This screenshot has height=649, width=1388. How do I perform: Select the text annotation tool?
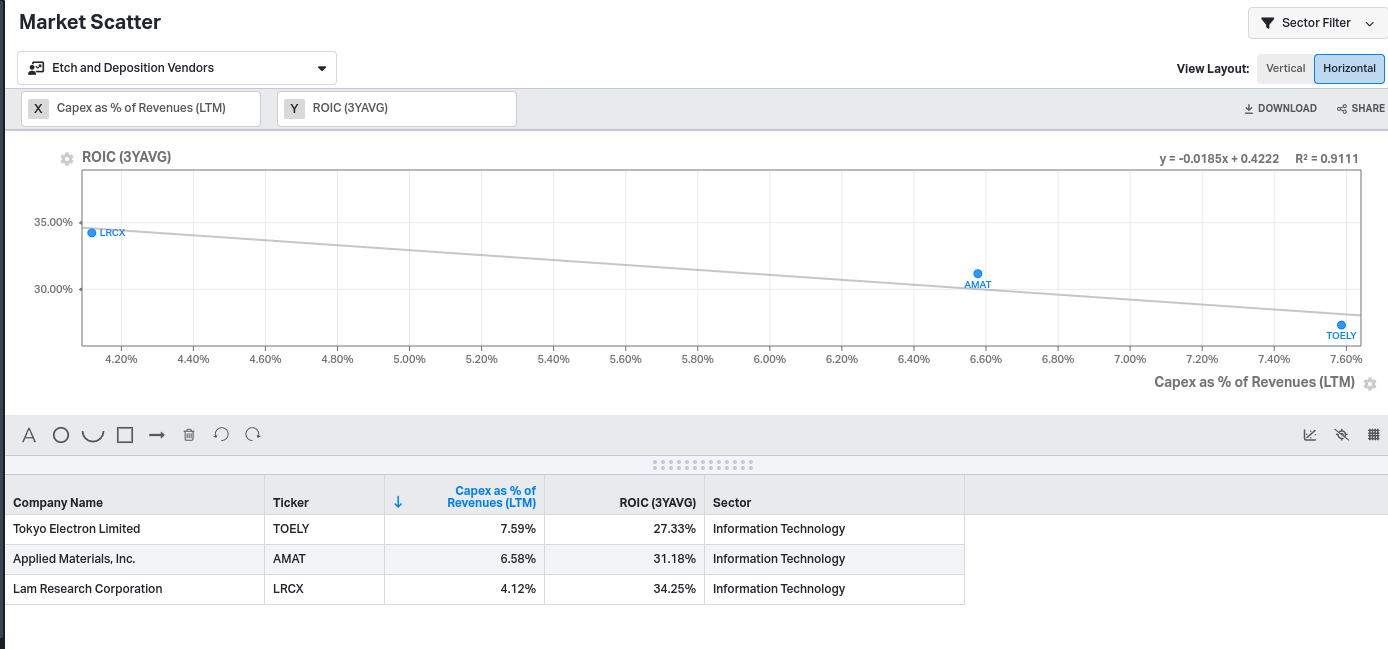29,435
